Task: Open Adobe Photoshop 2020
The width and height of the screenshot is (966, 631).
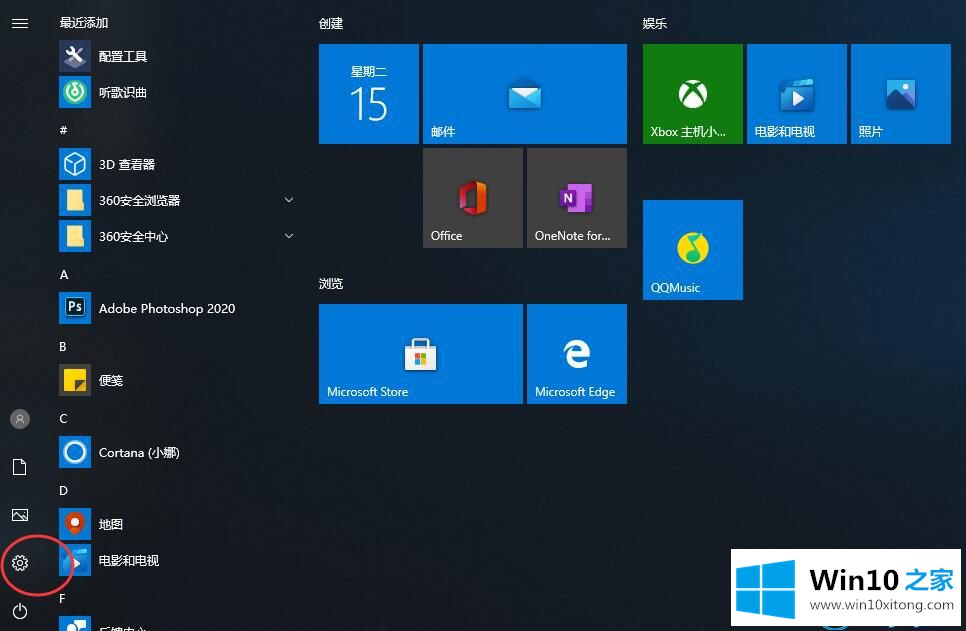Action: point(177,308)
